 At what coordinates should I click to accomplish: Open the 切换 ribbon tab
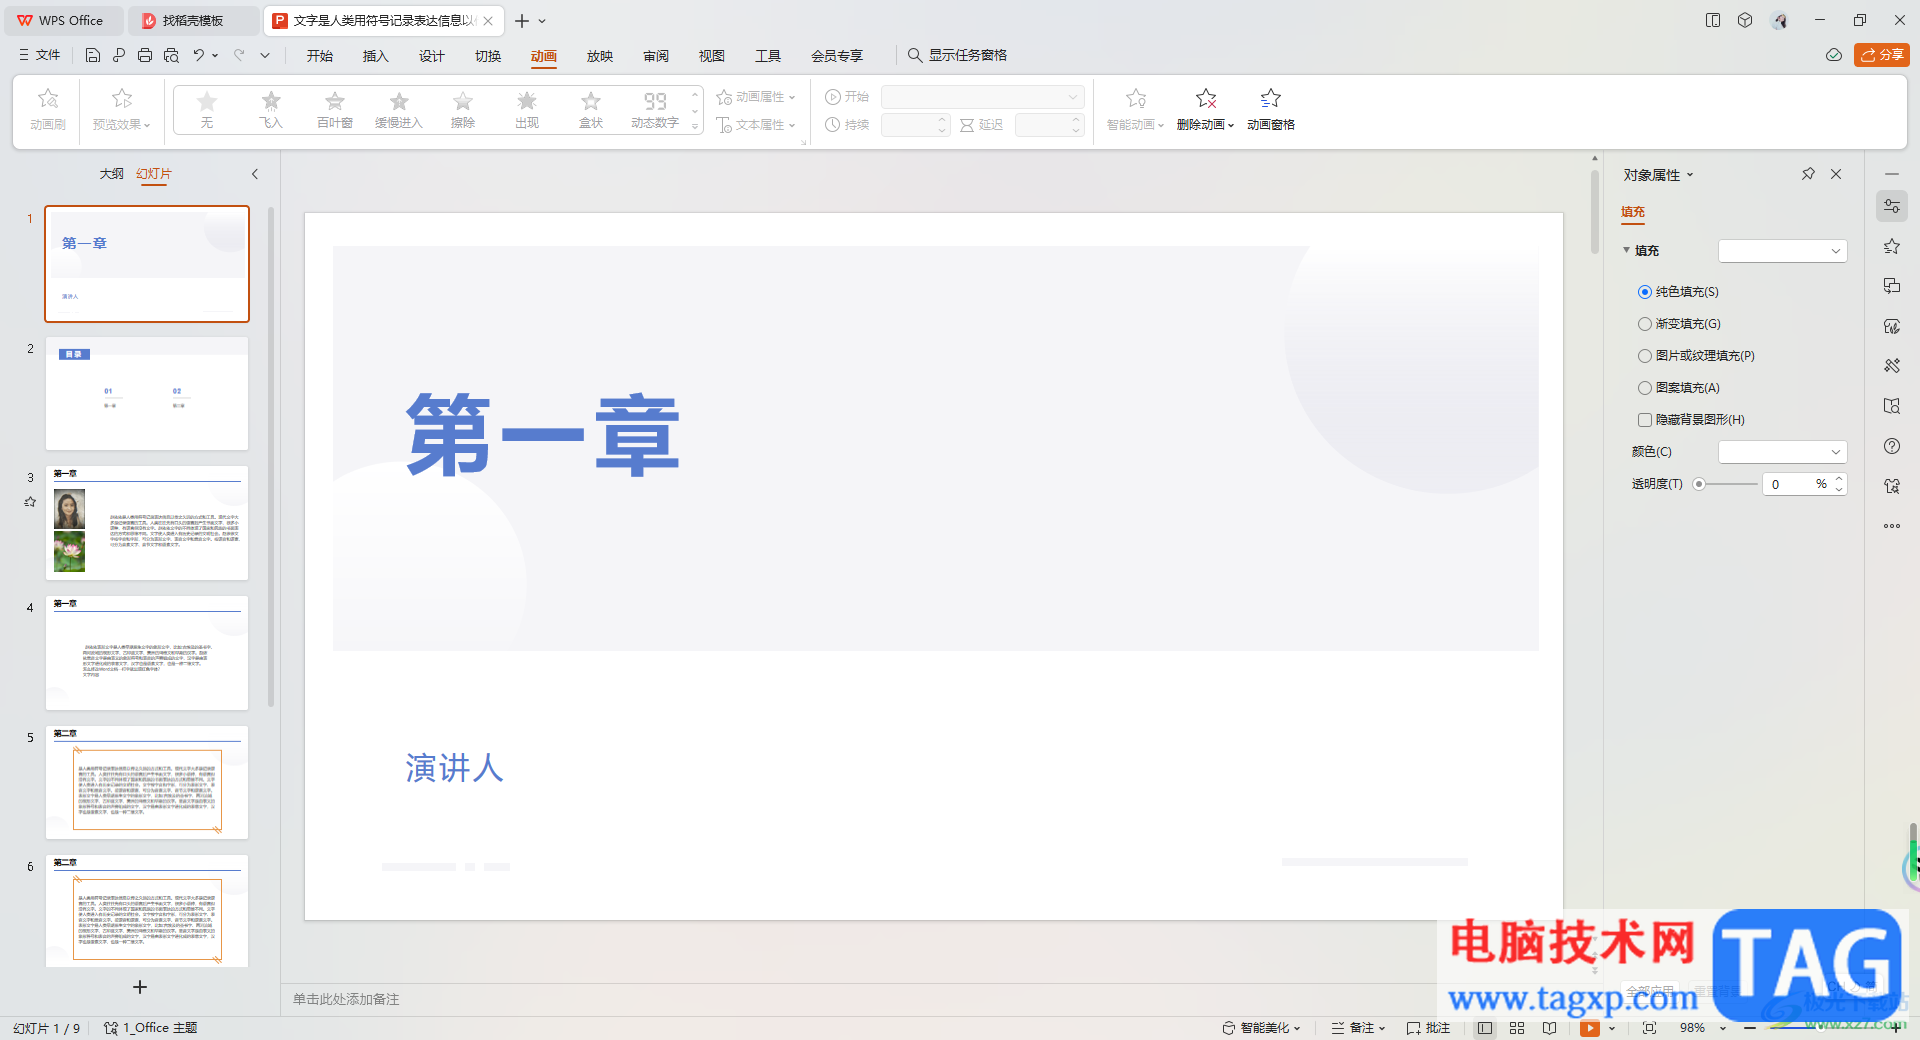click(x=488, y=56)
